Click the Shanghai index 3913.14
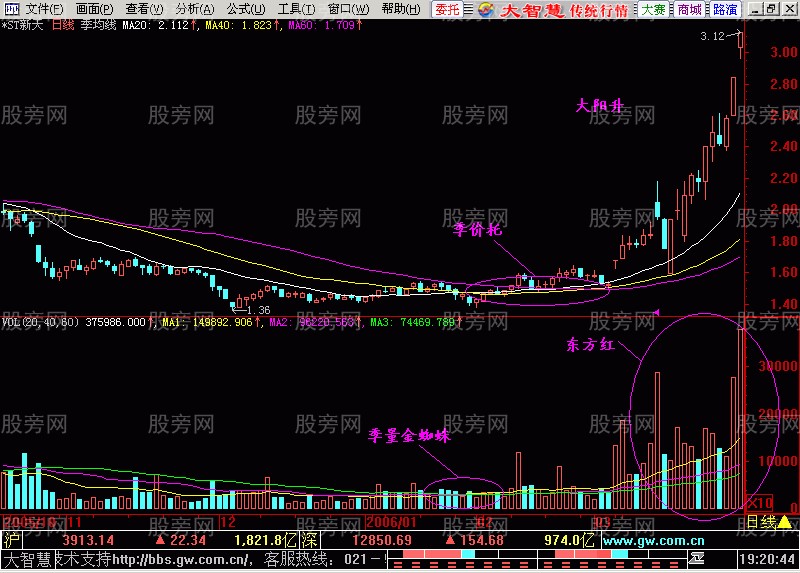The width and height of the screenshot is (800, 573). [x=88, y=540]
